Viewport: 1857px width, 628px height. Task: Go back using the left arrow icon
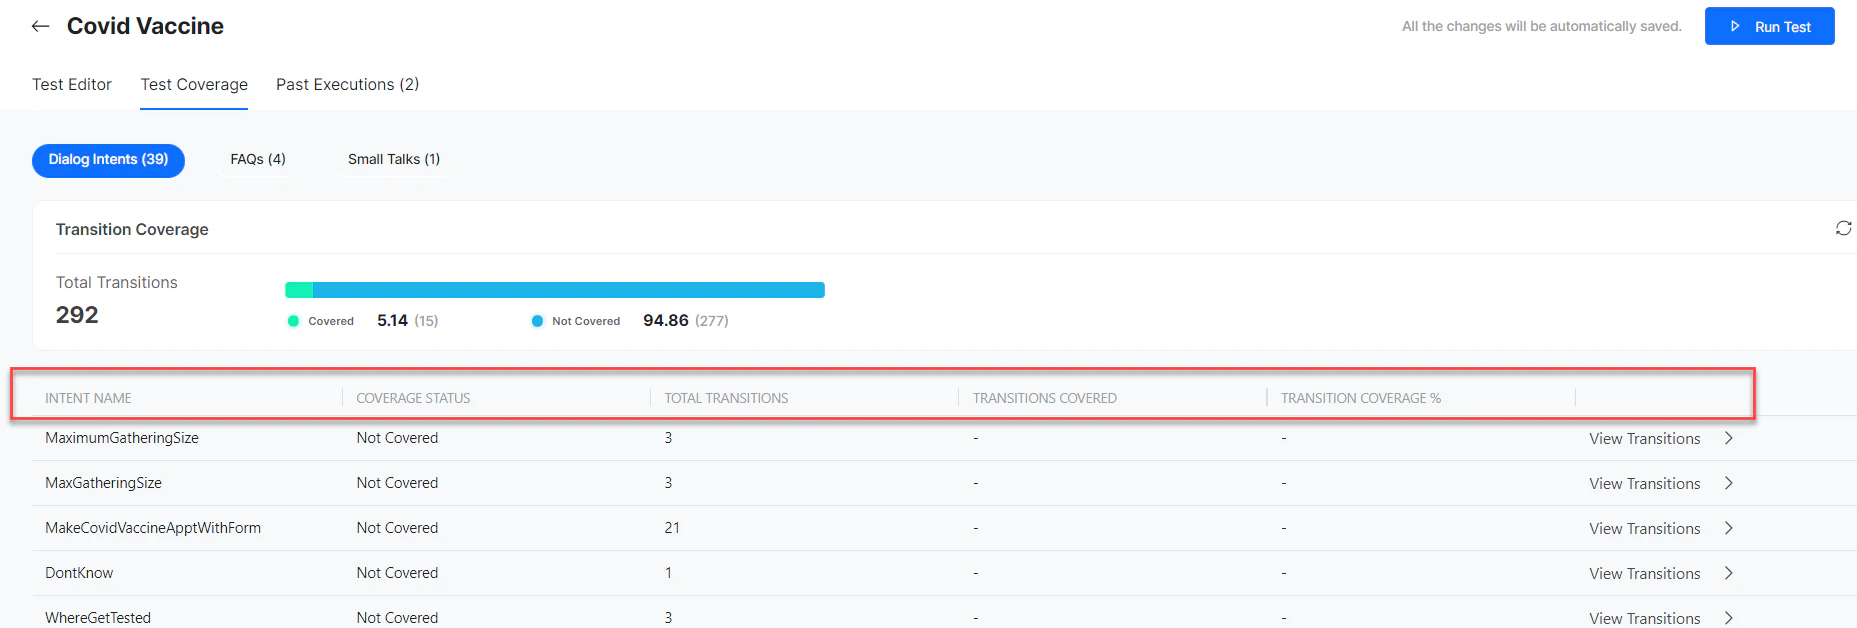click(41, 26)
